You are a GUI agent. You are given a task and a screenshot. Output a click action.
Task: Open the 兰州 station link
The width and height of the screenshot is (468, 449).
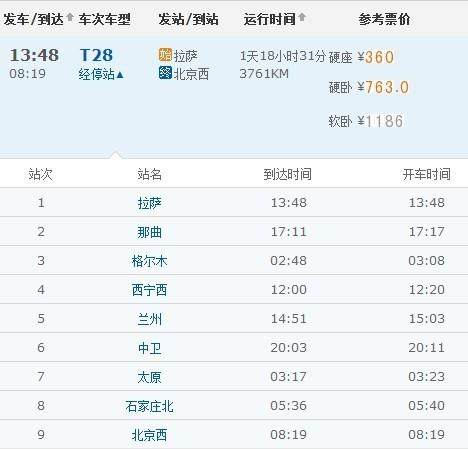click(x=149, y=319)
